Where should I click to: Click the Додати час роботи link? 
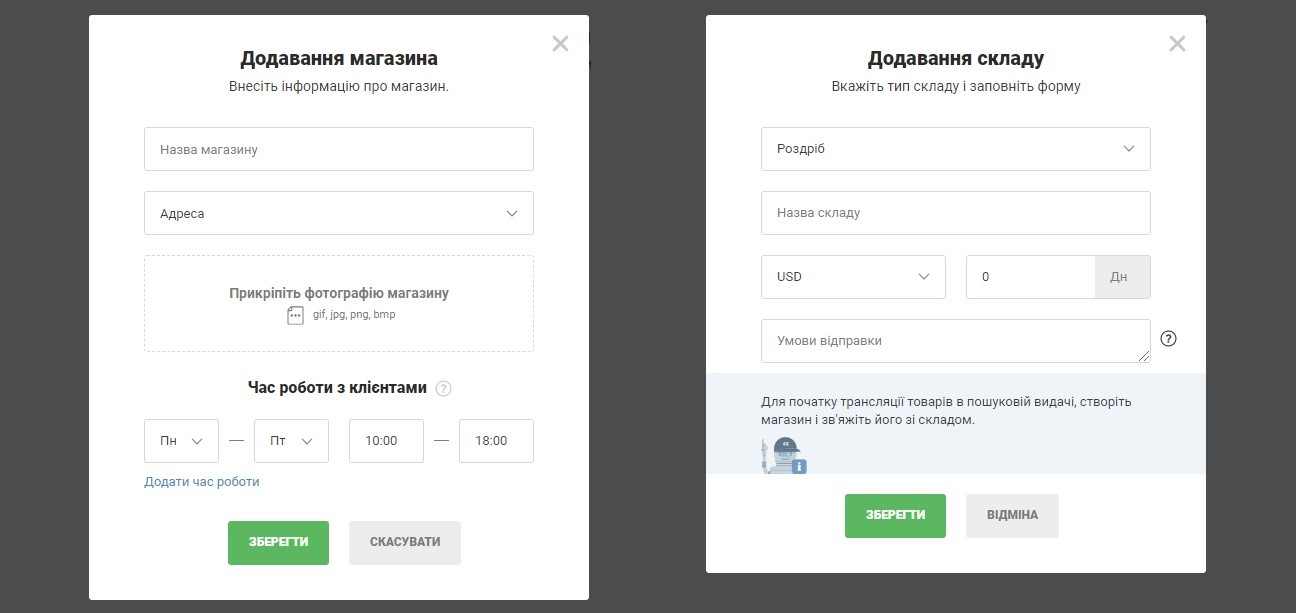202,481
